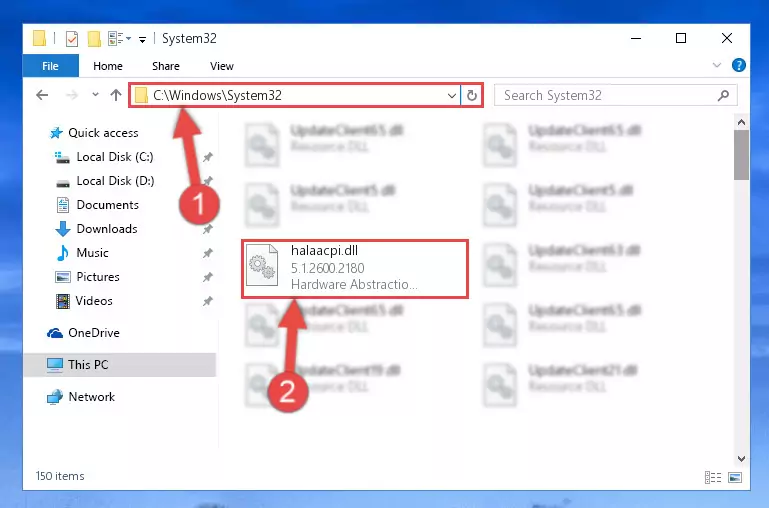Screen dimensions: 769x508
Task: Open Videos in the sidebar
Action: 94,301
